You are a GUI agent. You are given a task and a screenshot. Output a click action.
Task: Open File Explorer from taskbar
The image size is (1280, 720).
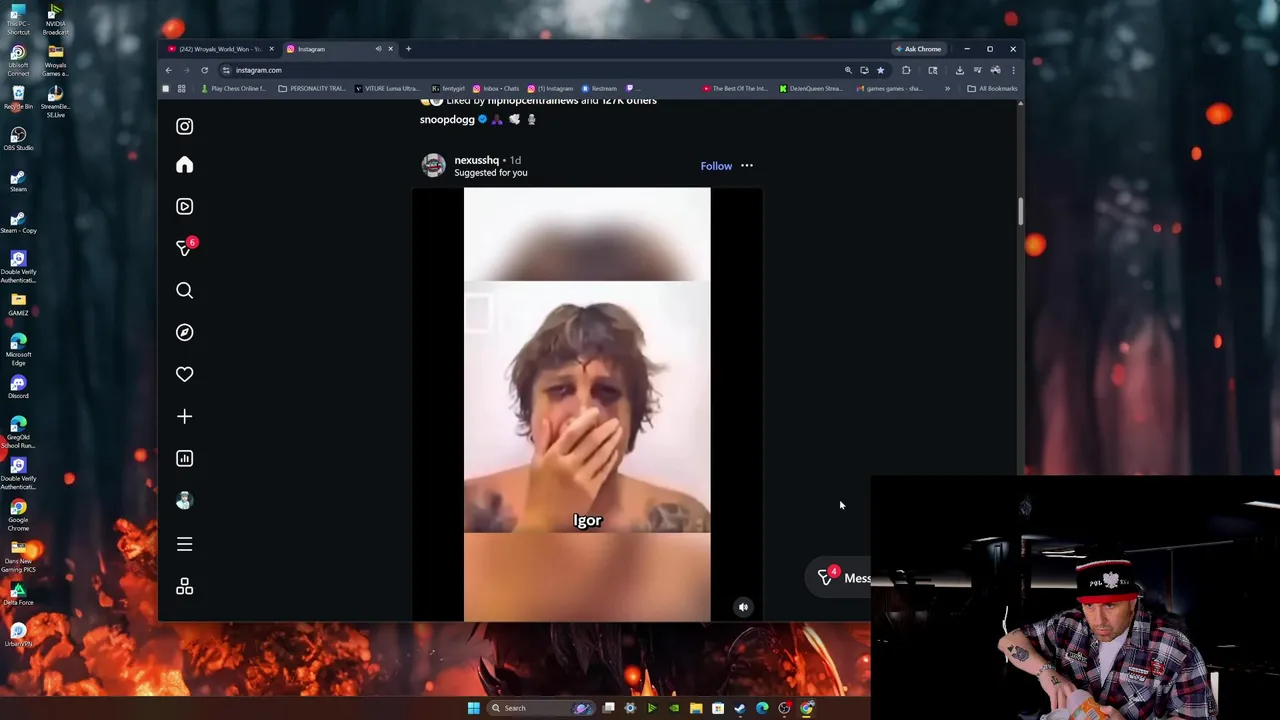pos(696,708)
